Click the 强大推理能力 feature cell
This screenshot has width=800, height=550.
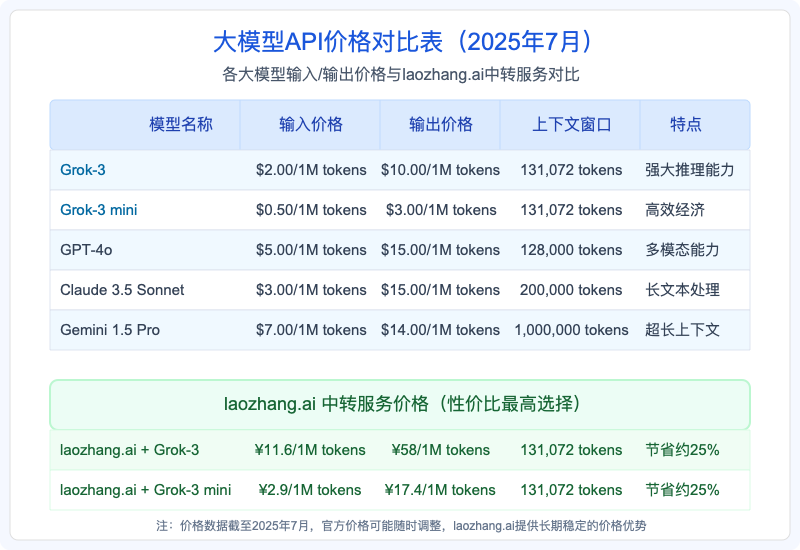point(689,169)
